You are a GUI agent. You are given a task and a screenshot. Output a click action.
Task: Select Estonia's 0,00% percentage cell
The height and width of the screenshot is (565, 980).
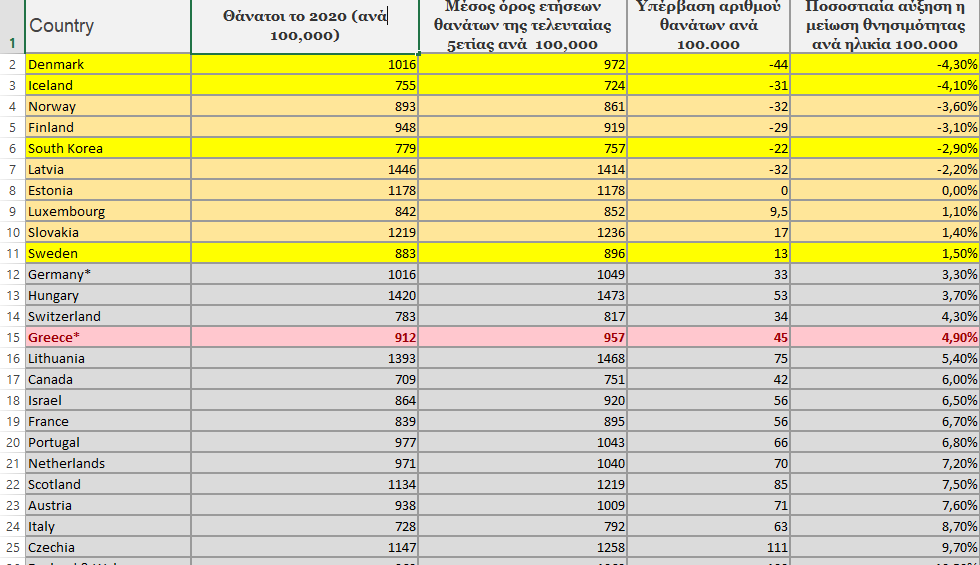(884, 190)
